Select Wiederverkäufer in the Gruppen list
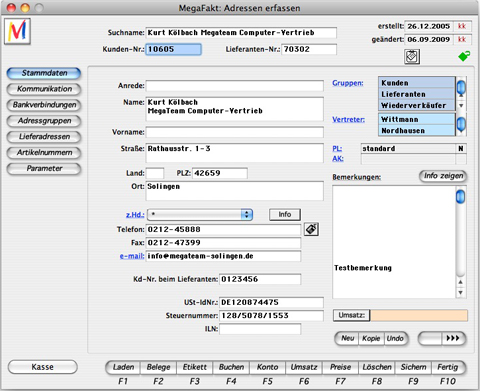The image size is (480, 391). 417,105
